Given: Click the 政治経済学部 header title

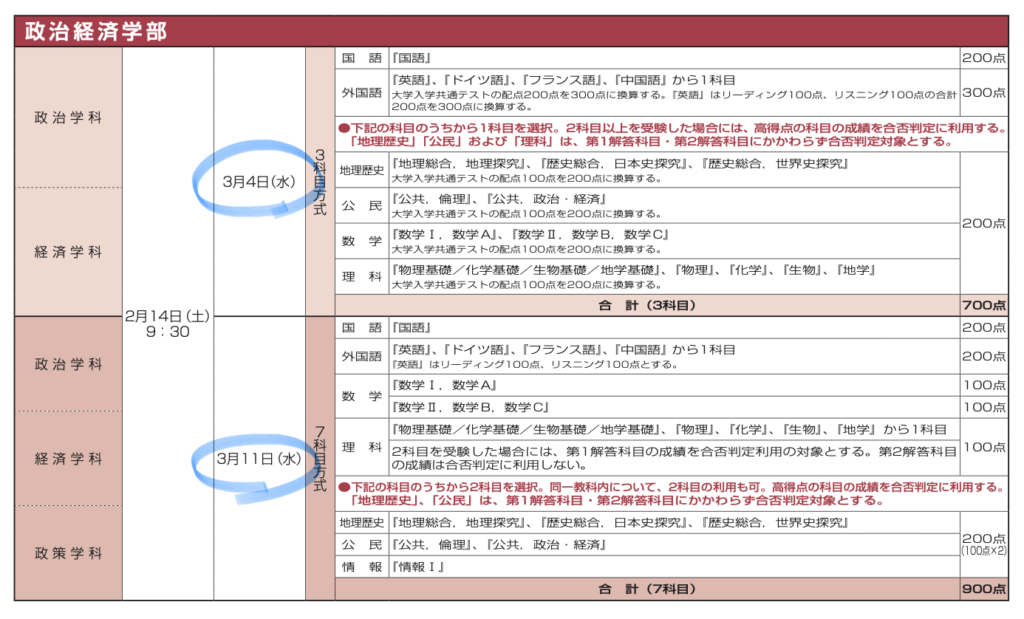Looking at the screenshot, I should (96, 31).
